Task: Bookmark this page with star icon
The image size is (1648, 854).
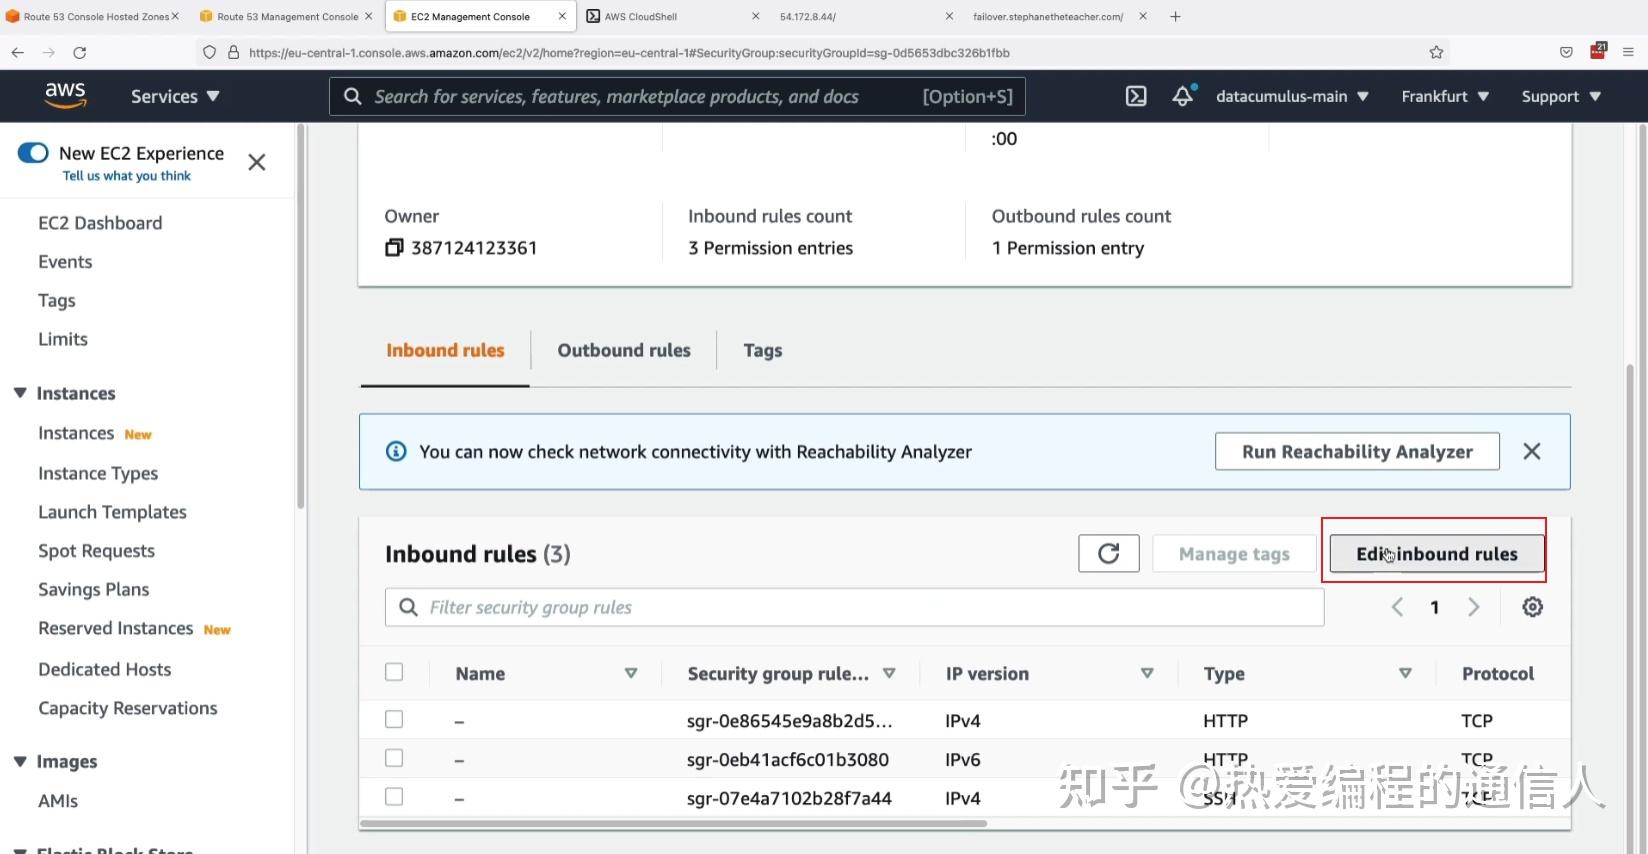Action: pos(1436,52)
